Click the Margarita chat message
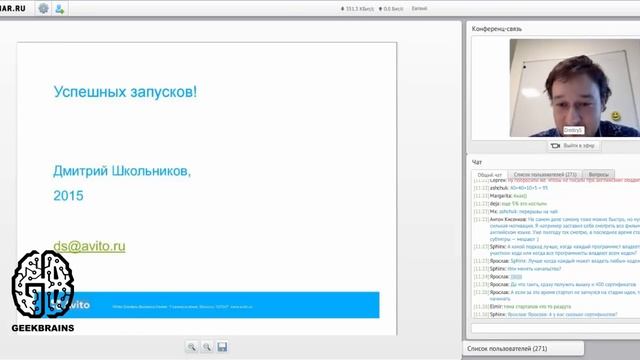Viewport: 640px width, 360px height. tap(500, 196)
